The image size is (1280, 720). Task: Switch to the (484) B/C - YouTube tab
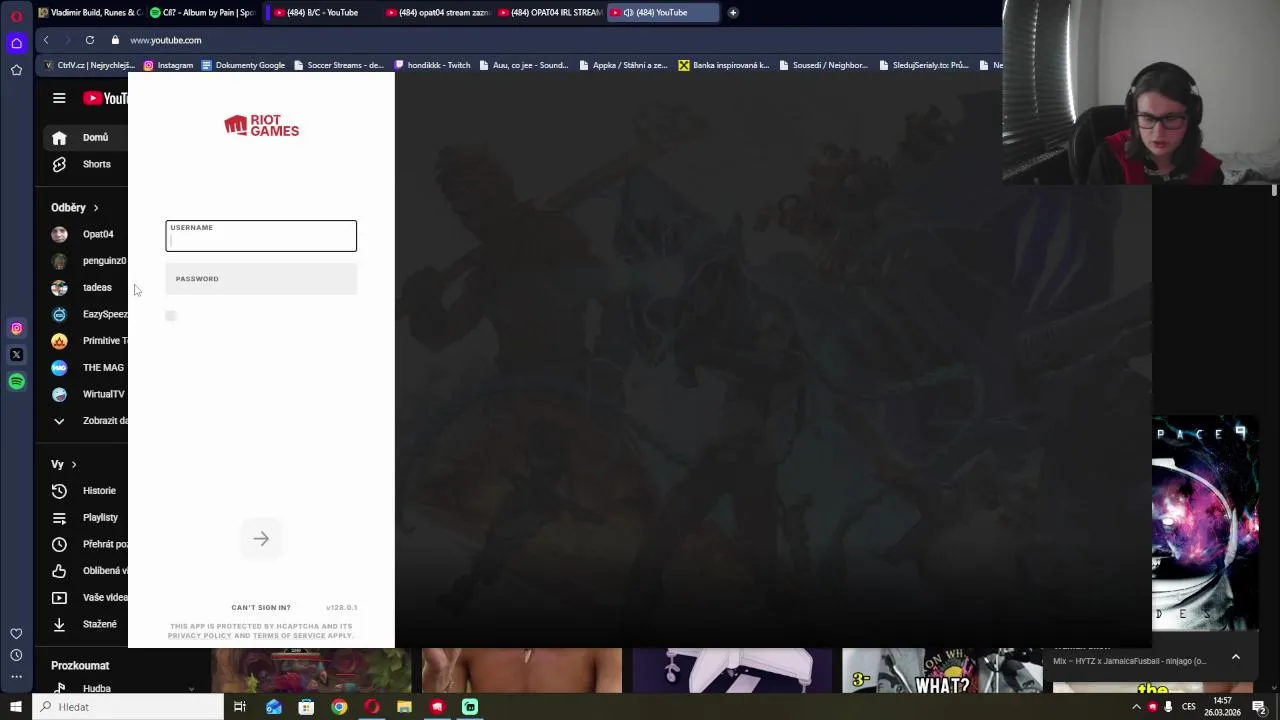point(322,13)
